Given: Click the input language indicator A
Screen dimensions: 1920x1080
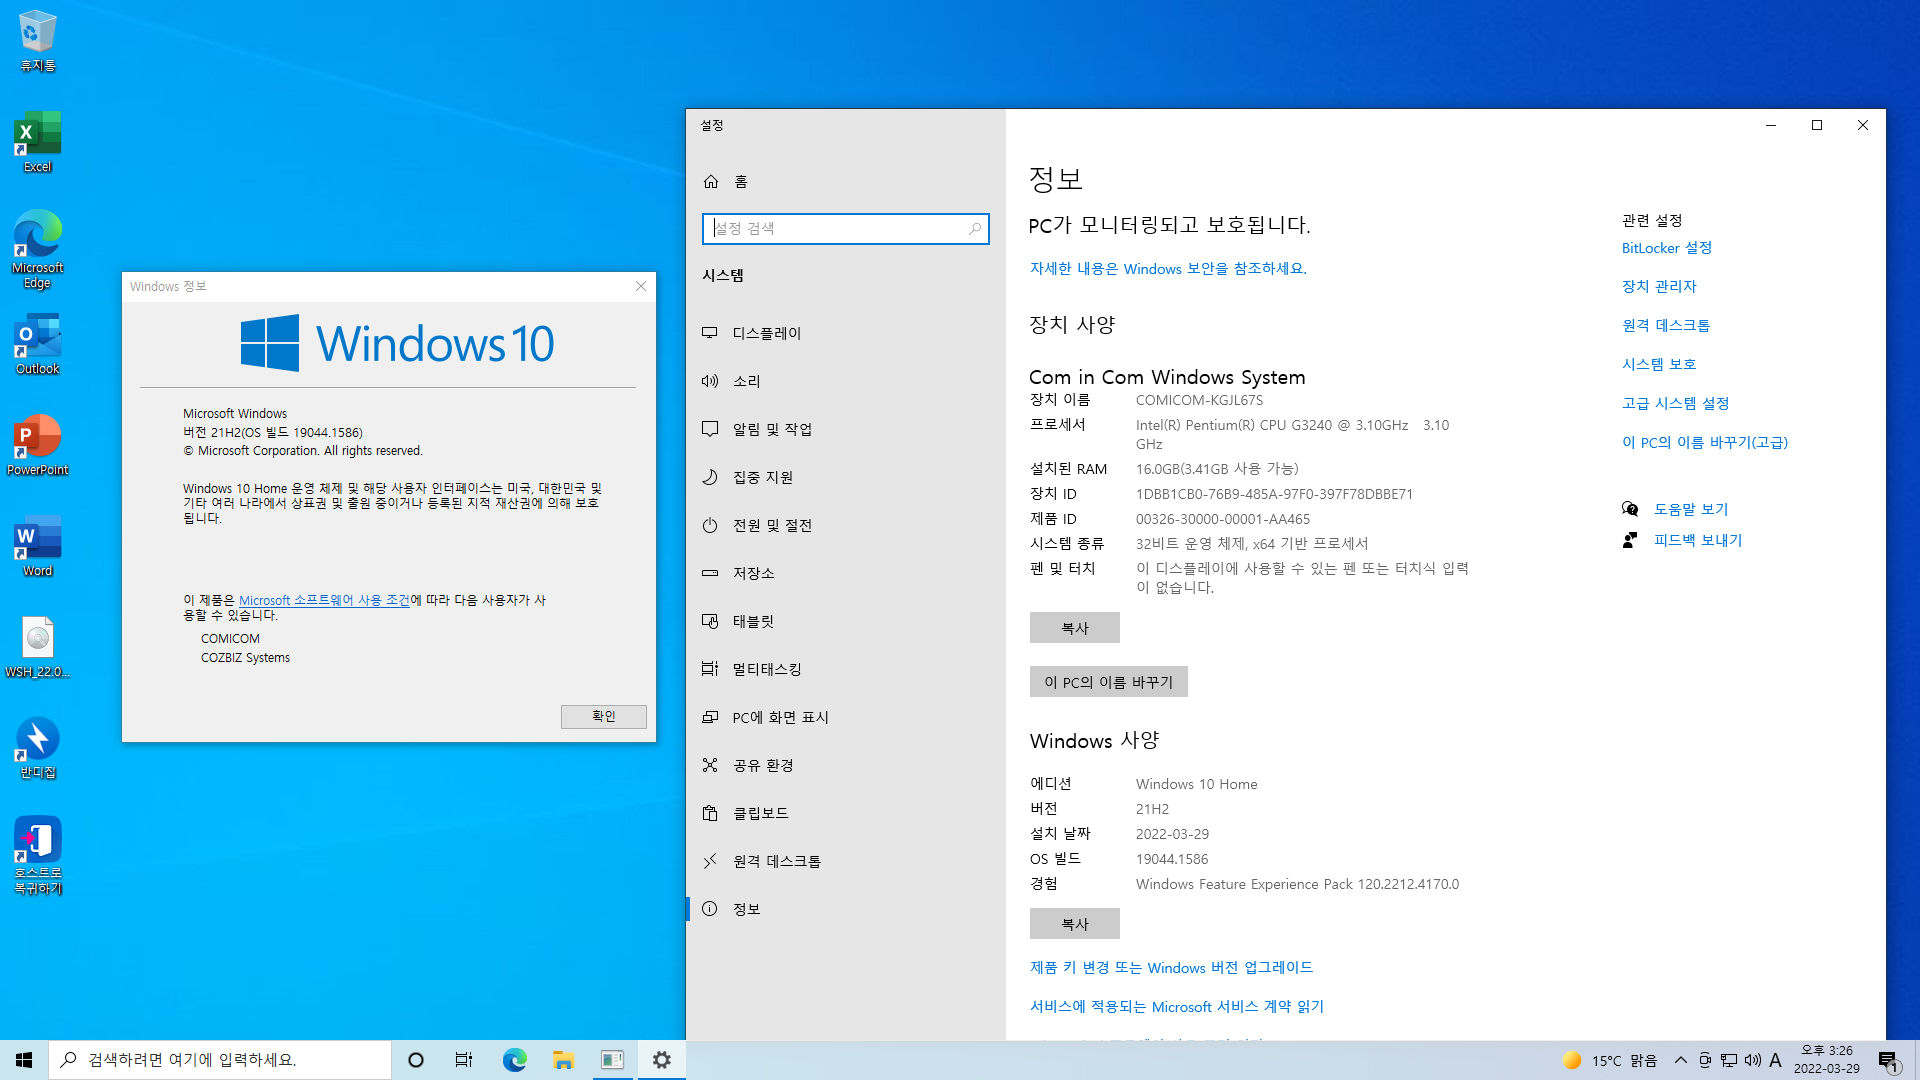Looking at the screenshot, I should tap(1776, 1060).
